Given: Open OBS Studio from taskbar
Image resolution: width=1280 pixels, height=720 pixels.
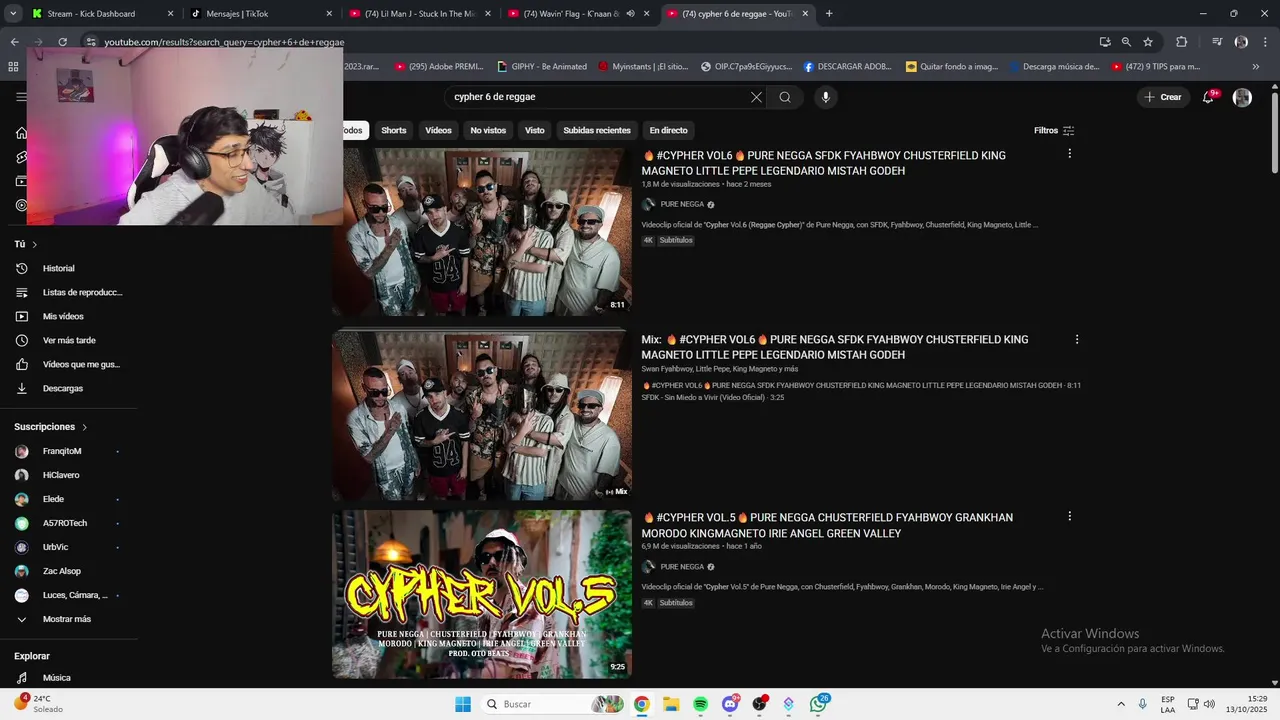Looking at the screenshot, I should [759, 704].
